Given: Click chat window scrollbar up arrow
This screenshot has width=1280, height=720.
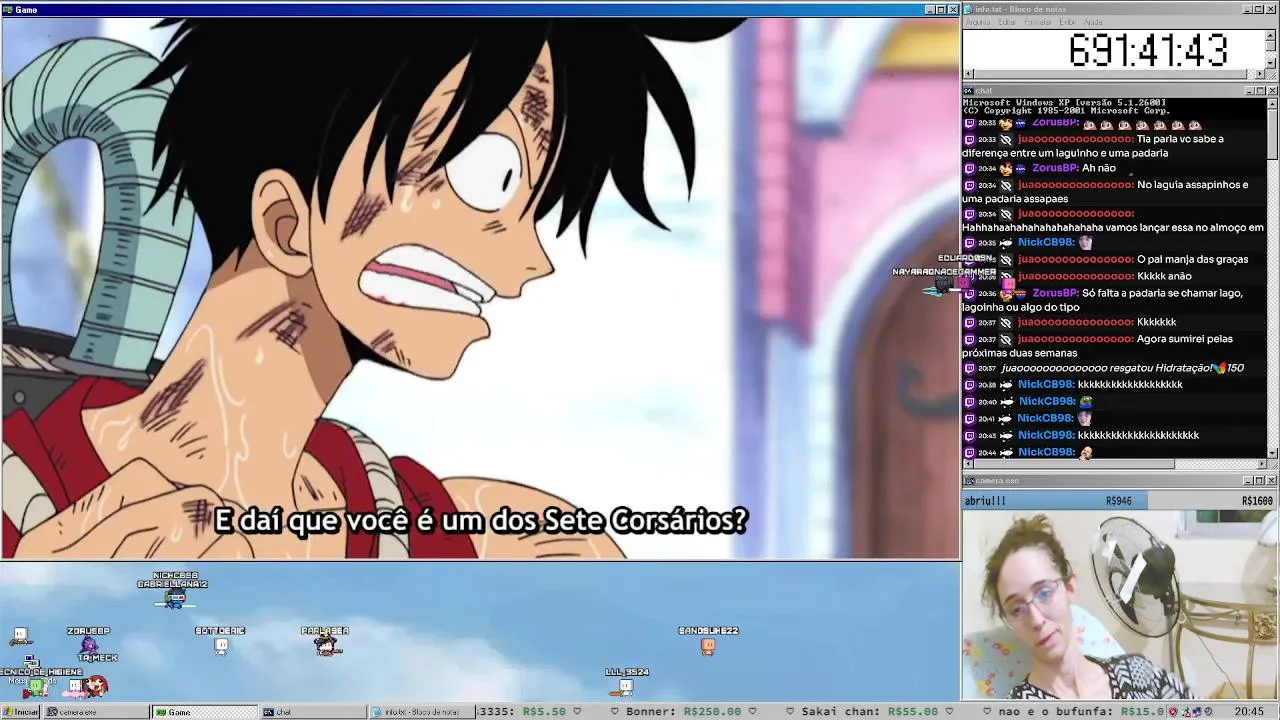Looking at the screenshot, I should (x=1272, y=103).
